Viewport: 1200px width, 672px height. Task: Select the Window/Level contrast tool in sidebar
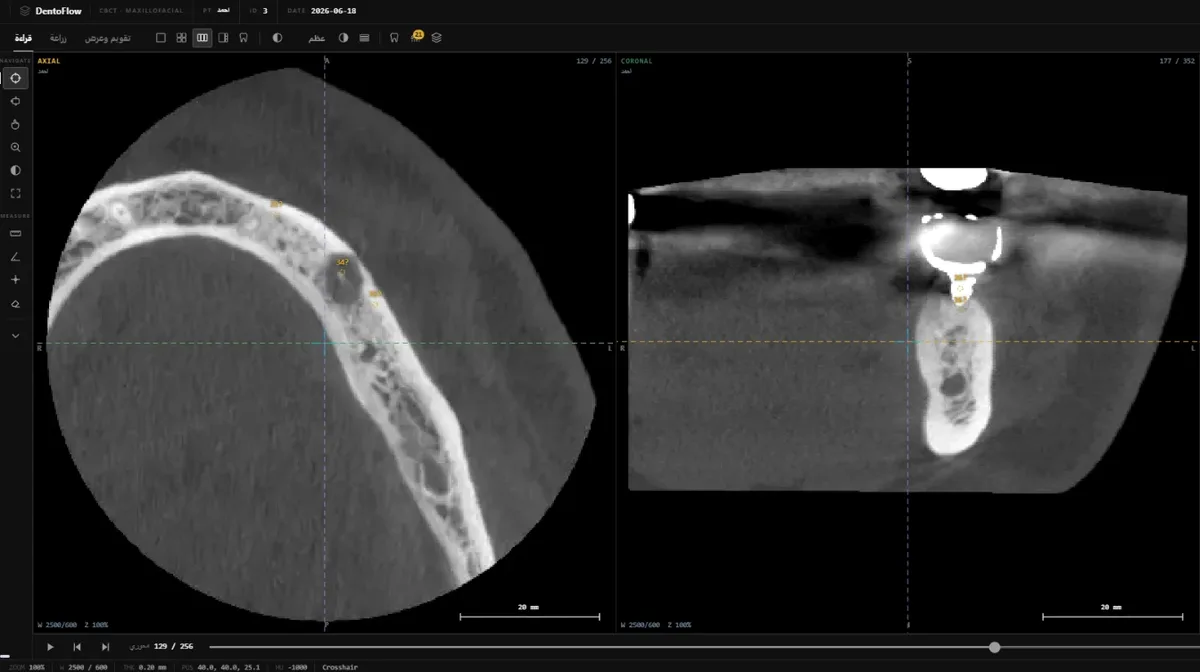pyautogui.click(x=15, y=170)
